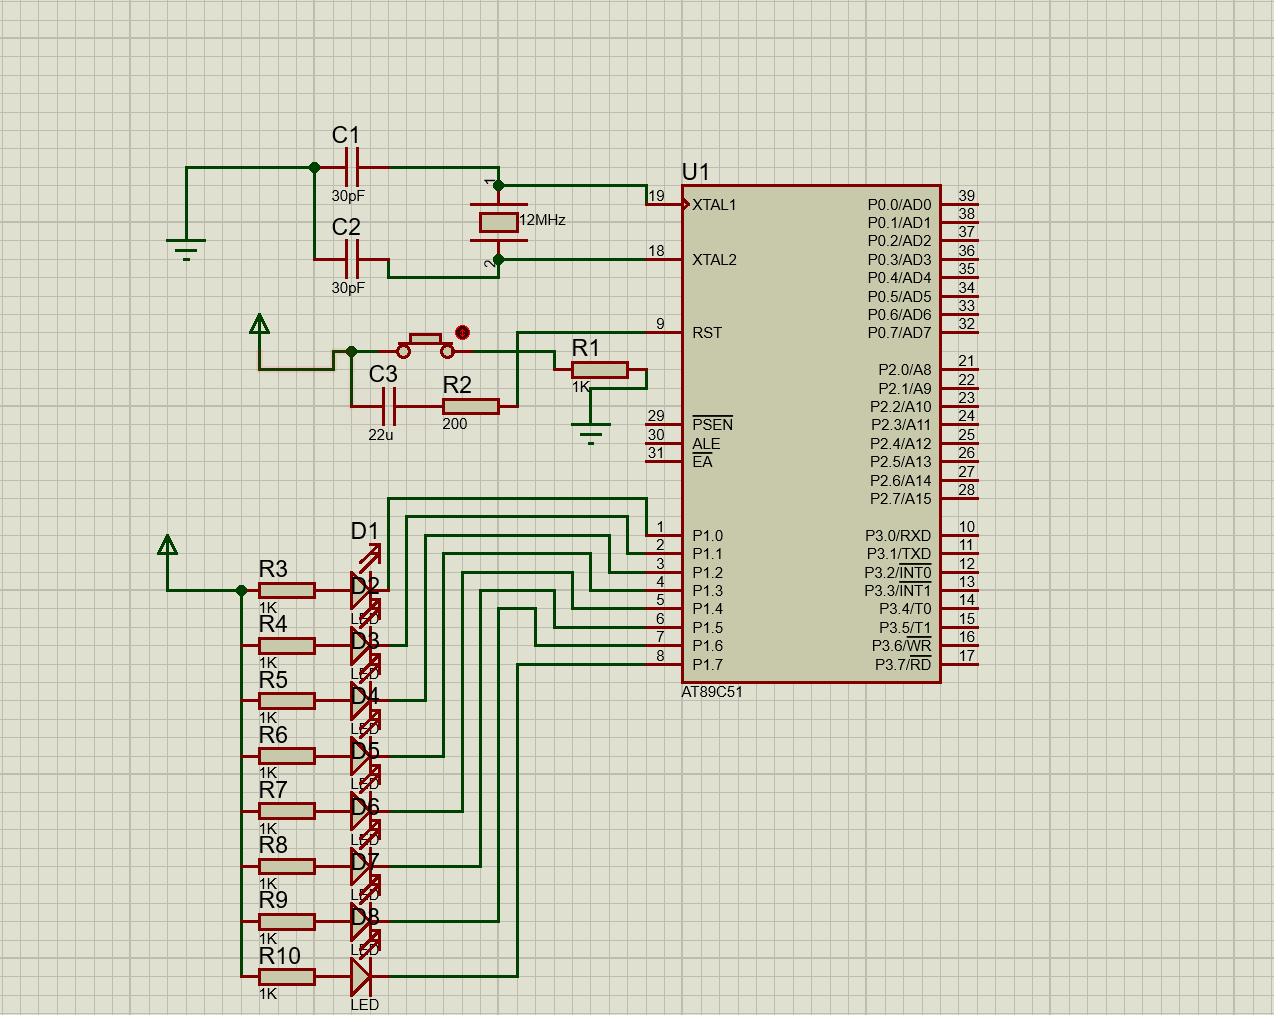This screenshot has width=1274, height=1015.
Task: Select the 12MHz crystal oscillator
Action: [x=499, y=221]
